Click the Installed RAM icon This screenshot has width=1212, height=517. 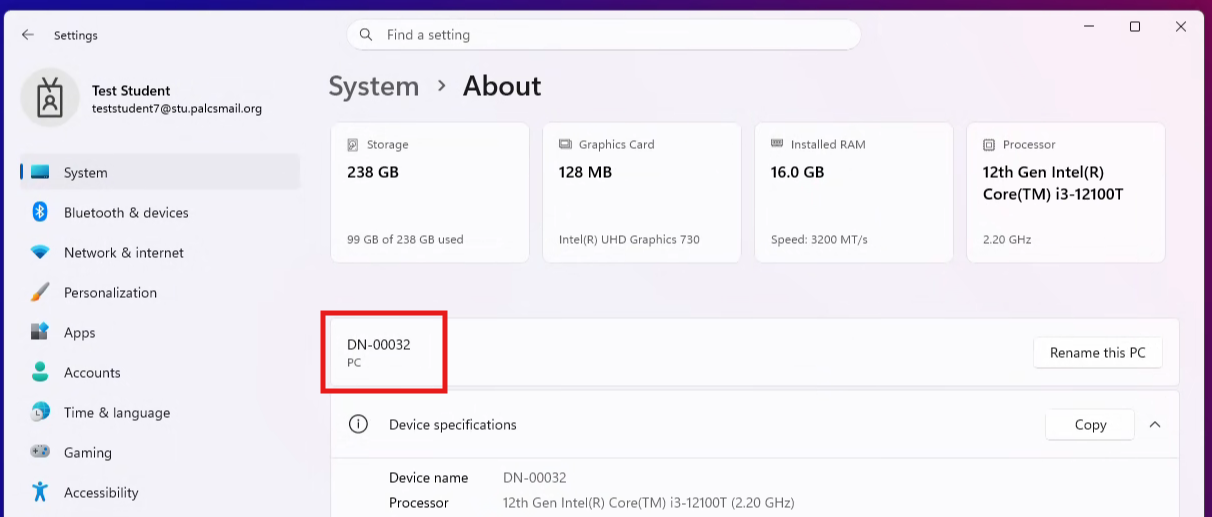(777, 144)
